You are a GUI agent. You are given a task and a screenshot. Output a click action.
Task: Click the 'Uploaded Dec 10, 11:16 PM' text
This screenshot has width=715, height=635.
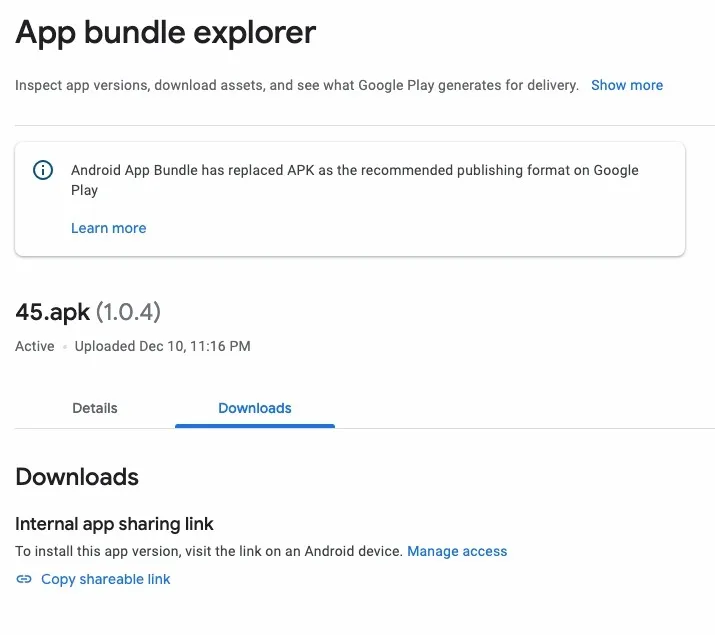click(162, 346)
